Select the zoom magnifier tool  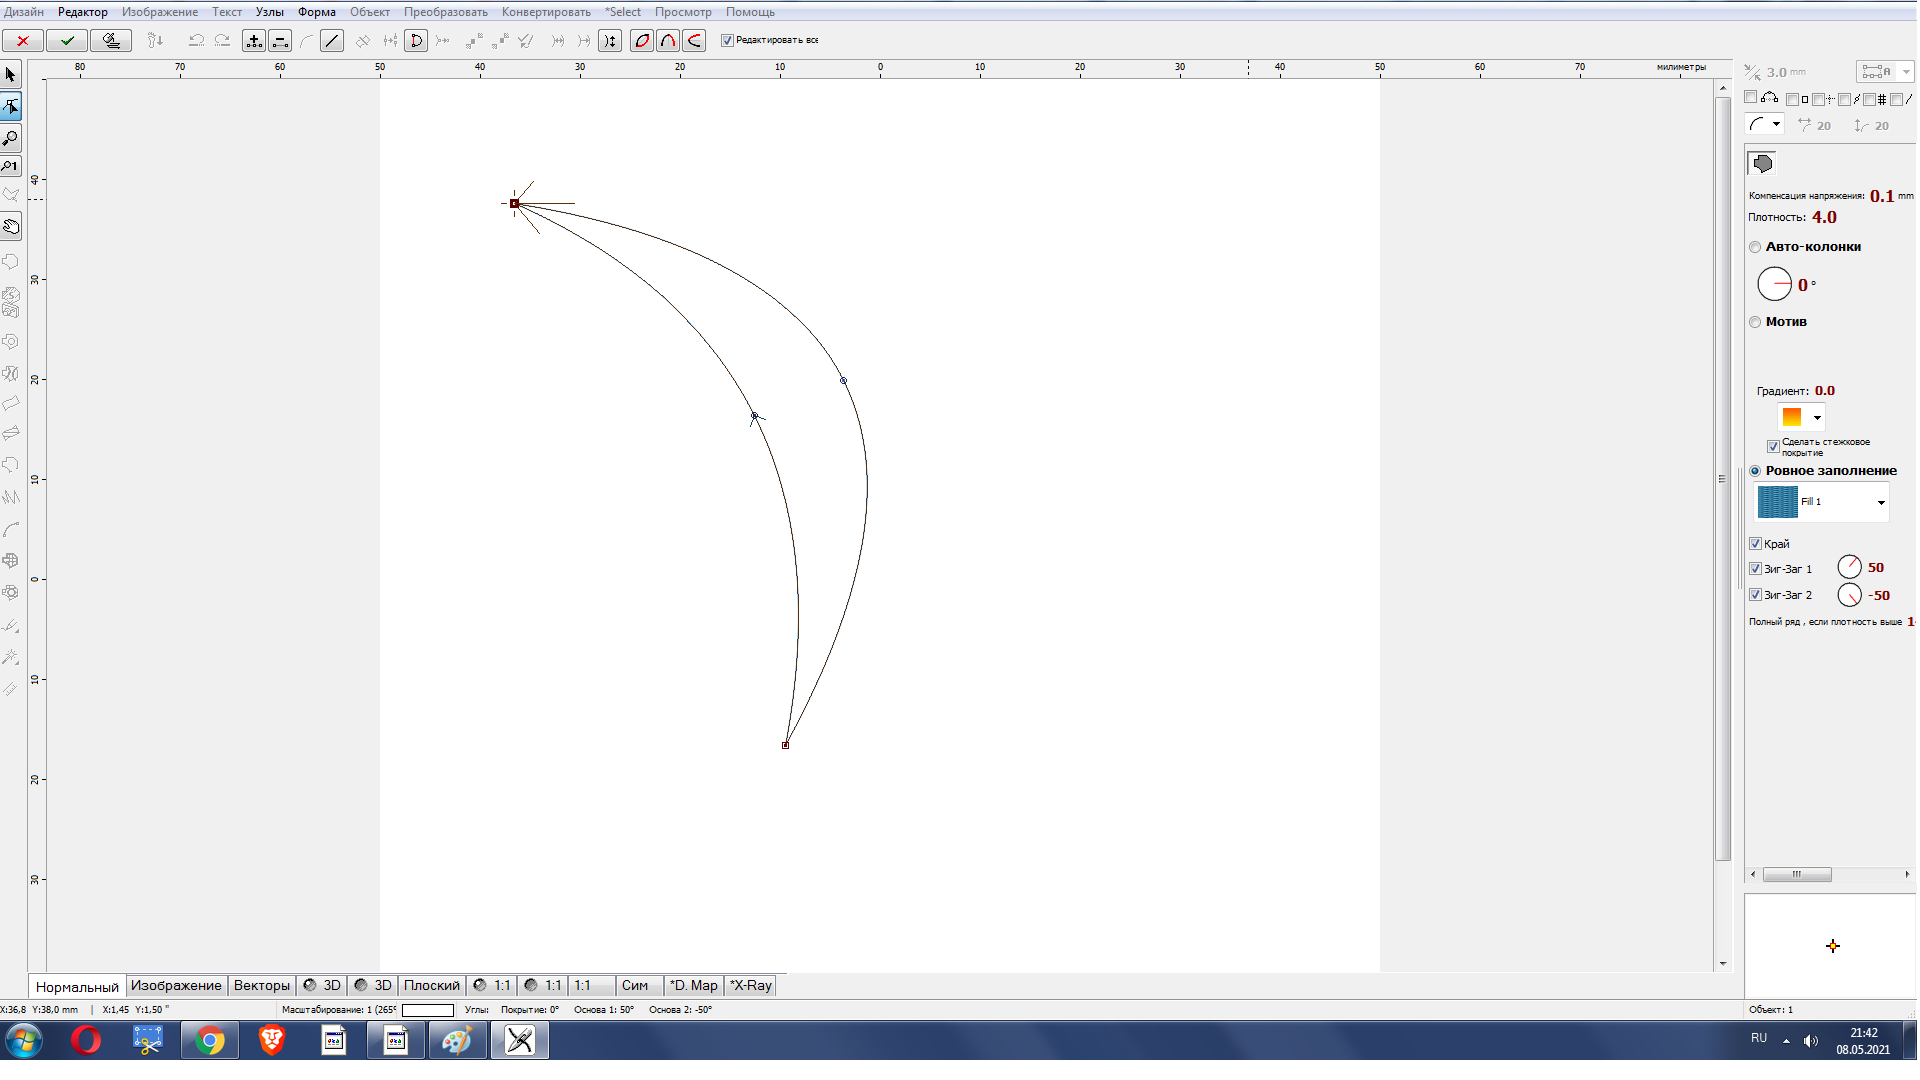(11, 138)
